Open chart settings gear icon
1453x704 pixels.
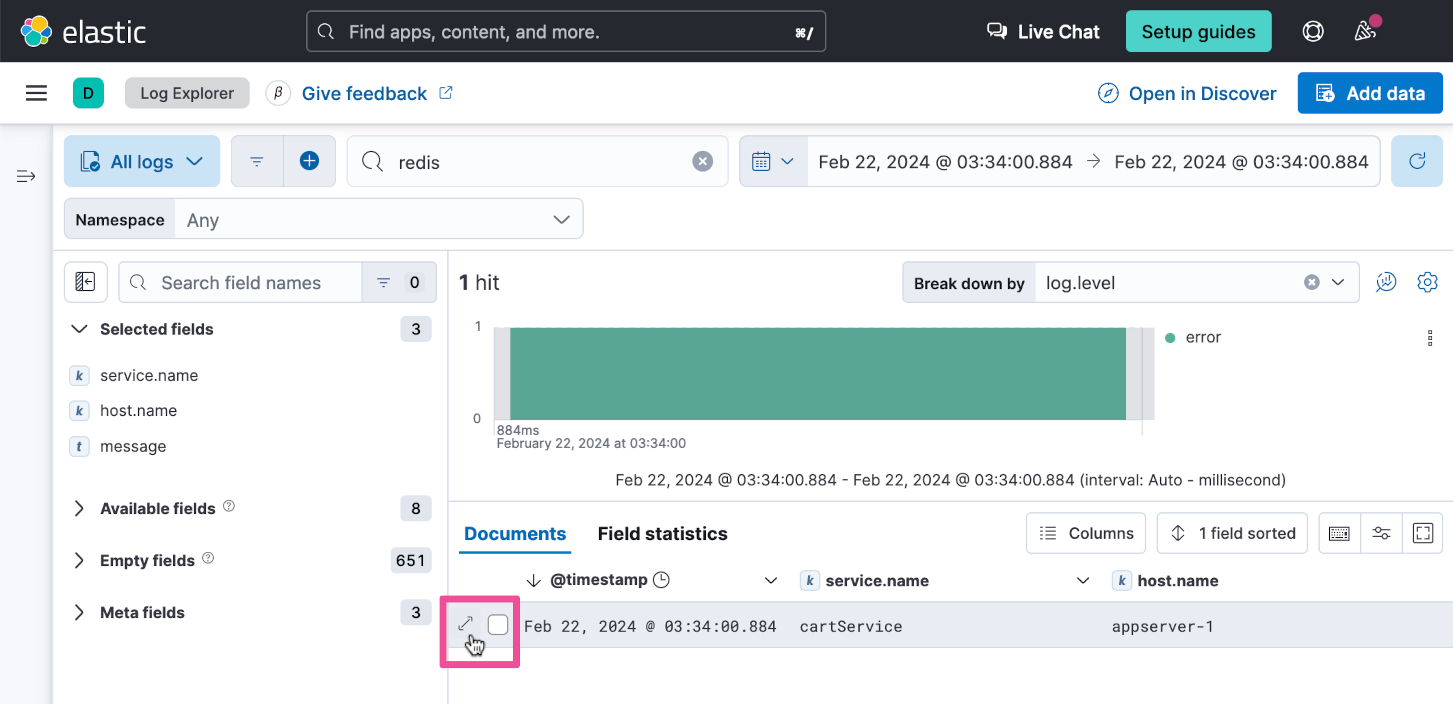(x=1427, y=283)
